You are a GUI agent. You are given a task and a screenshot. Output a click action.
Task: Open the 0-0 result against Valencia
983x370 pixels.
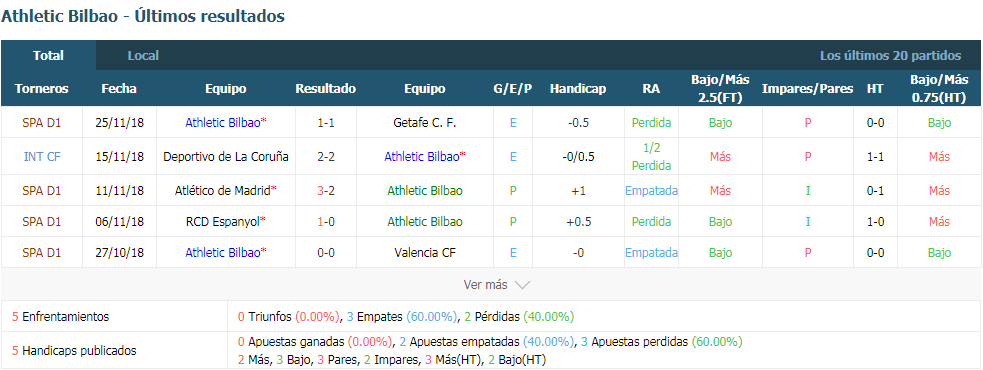click(x=326, y=253)
